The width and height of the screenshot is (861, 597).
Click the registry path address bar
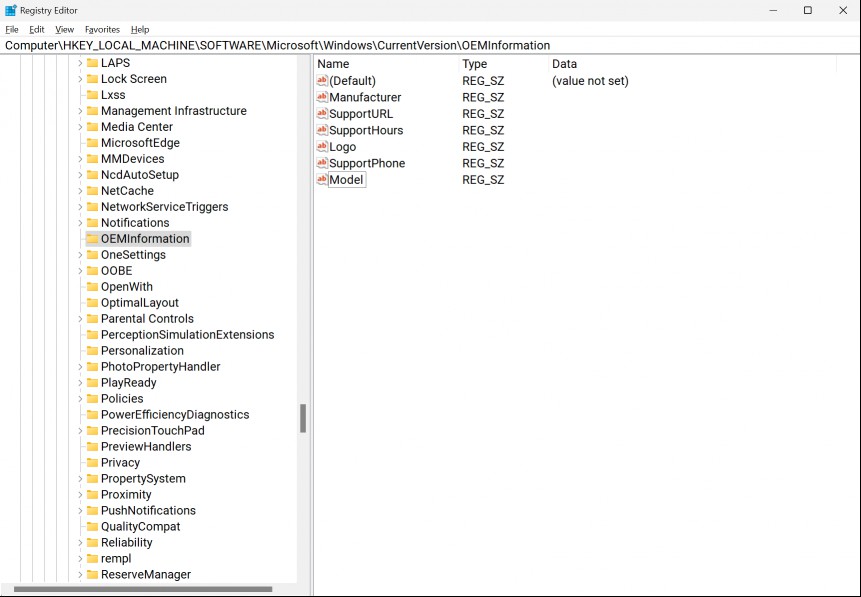[x=430, y=46]
